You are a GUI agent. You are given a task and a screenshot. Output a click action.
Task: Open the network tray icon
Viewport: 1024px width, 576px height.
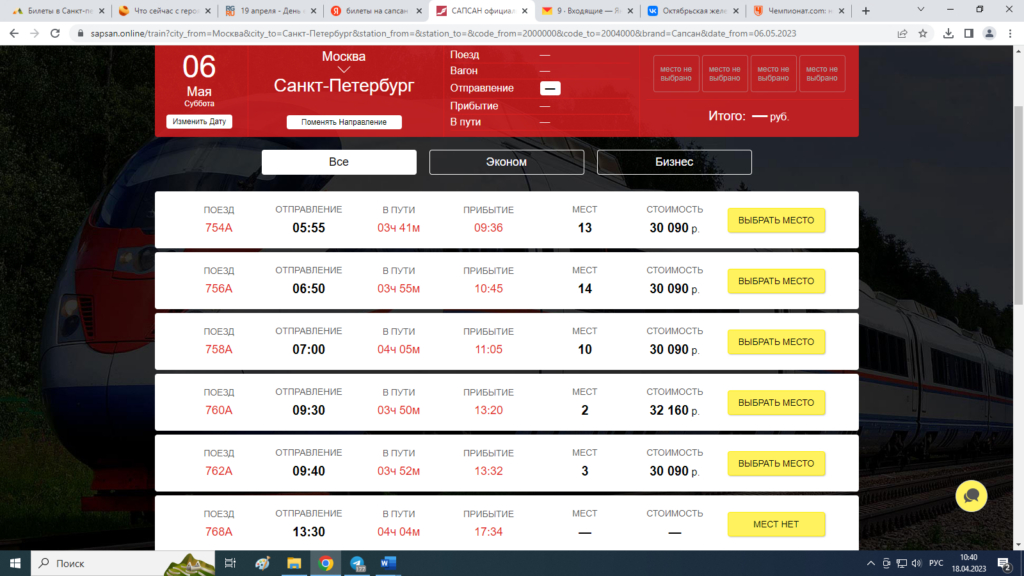click(901, 563)
